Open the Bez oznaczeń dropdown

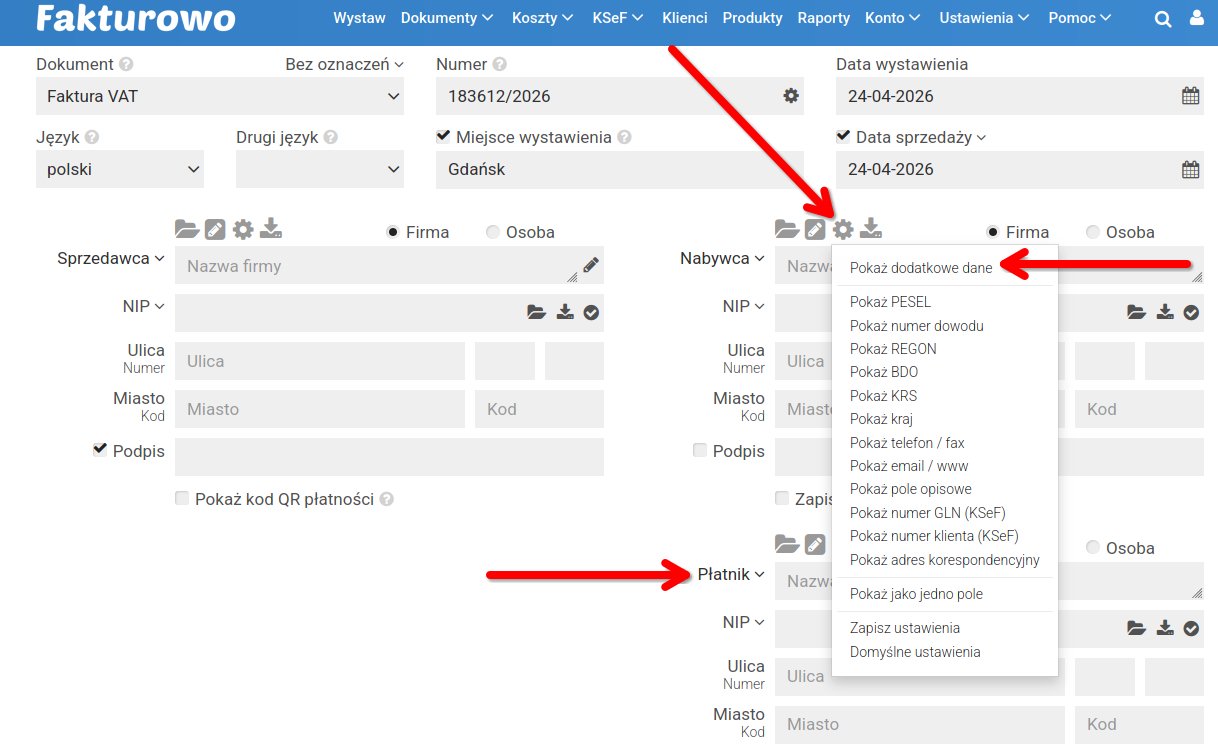coord(344,64)
